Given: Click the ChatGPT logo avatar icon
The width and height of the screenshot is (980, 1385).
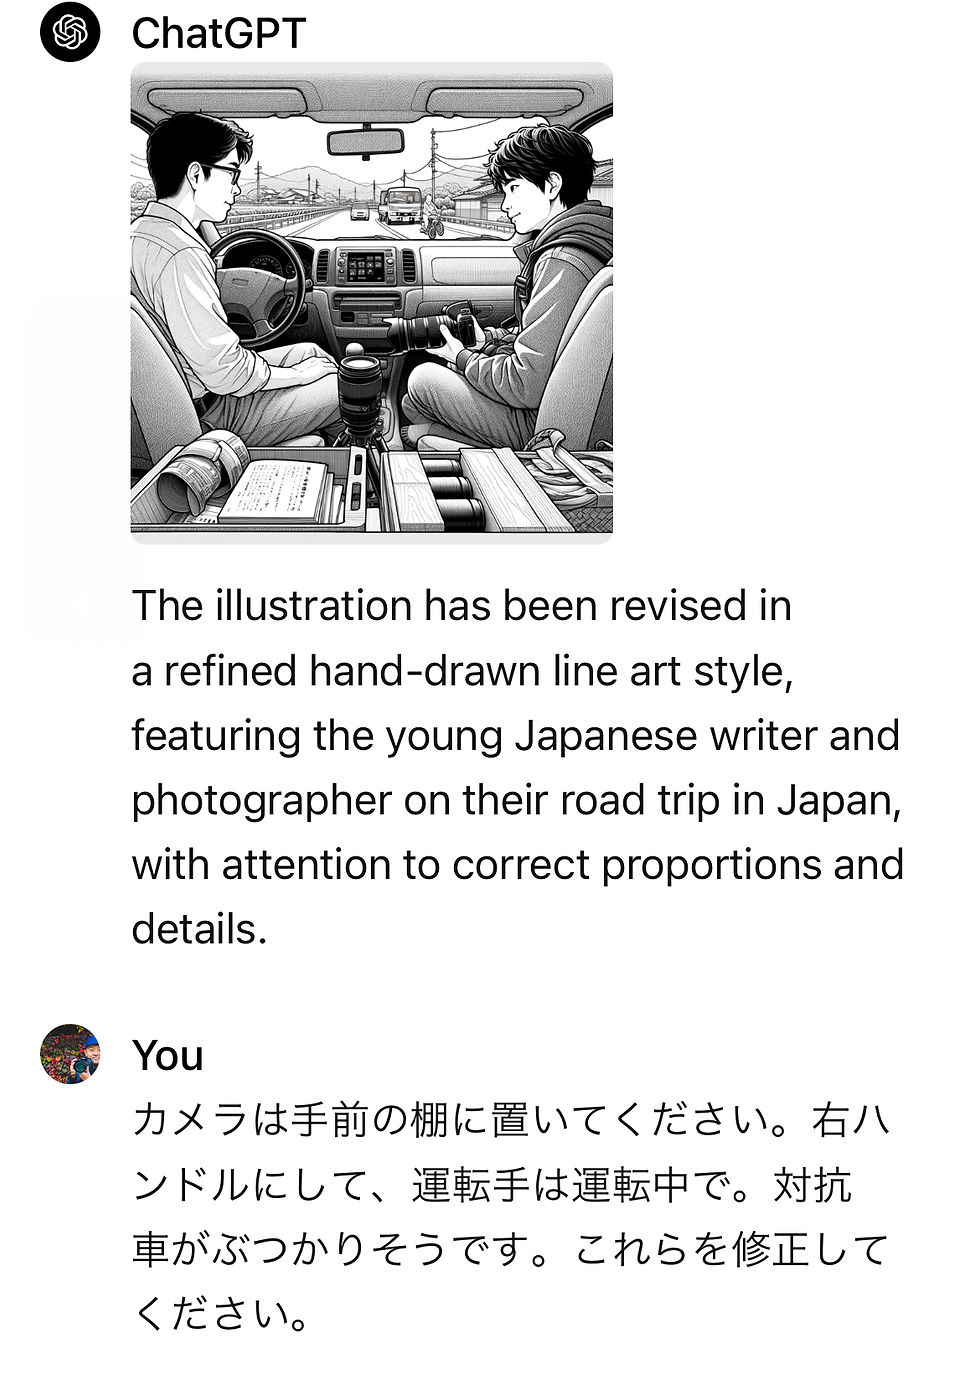Looking at the screenshot, I should (x=70, y=32).
